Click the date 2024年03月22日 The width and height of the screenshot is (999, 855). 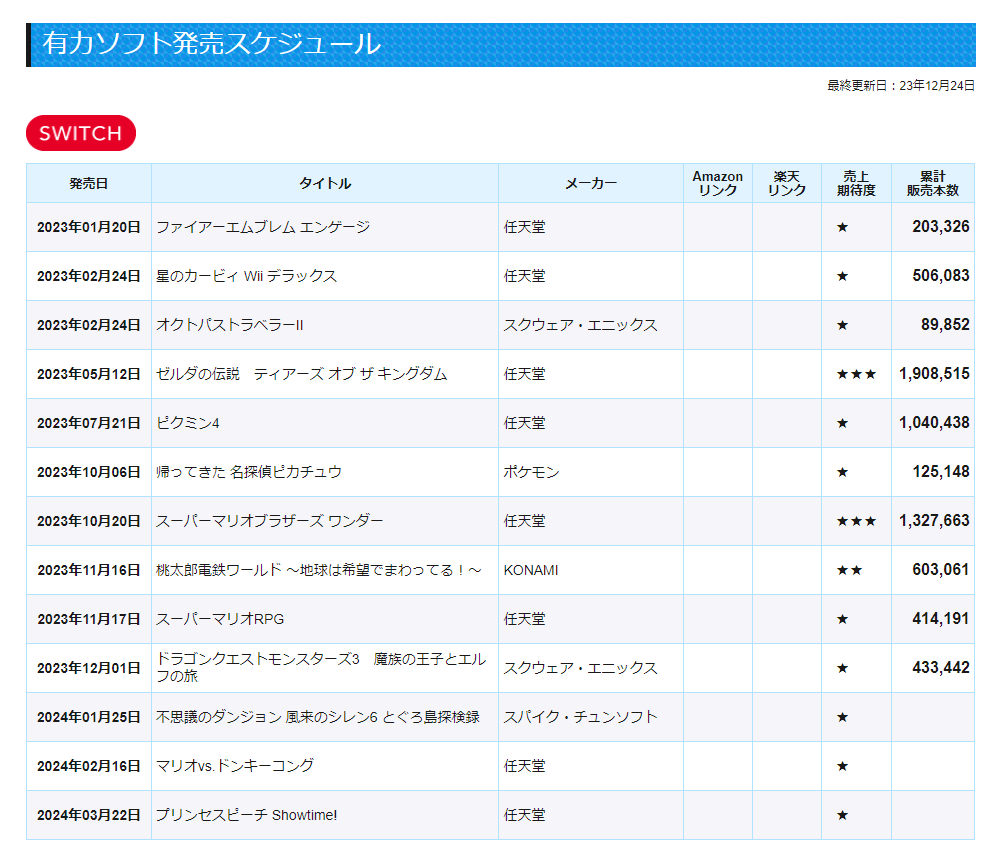89,815
